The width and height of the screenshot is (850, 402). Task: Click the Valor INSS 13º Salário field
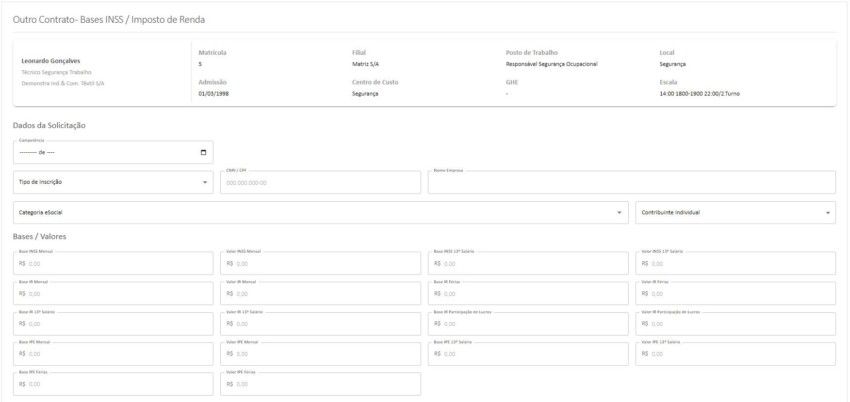point(735,264)
